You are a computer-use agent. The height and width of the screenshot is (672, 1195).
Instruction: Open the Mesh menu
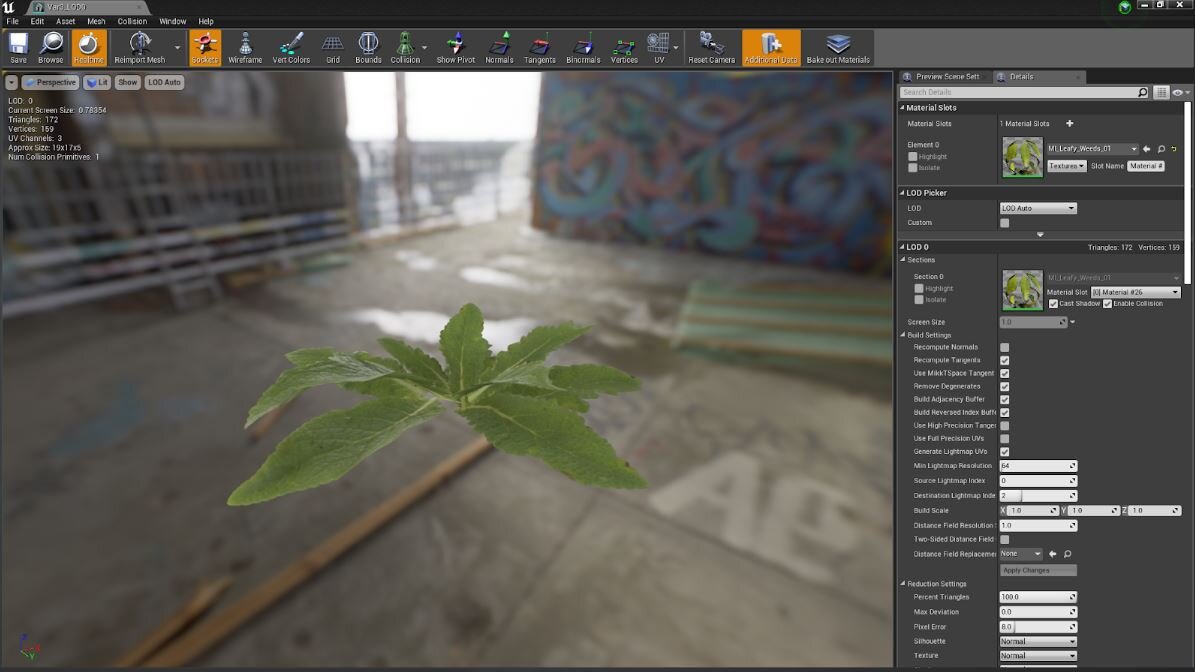click(95, 20)
